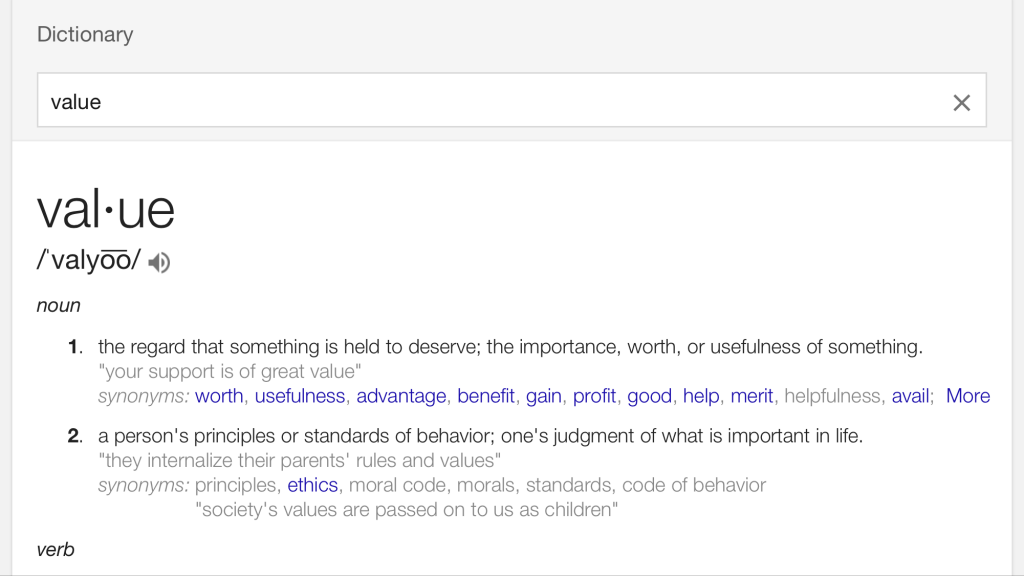Clear the dictionary search box

(x=961, y=102)
